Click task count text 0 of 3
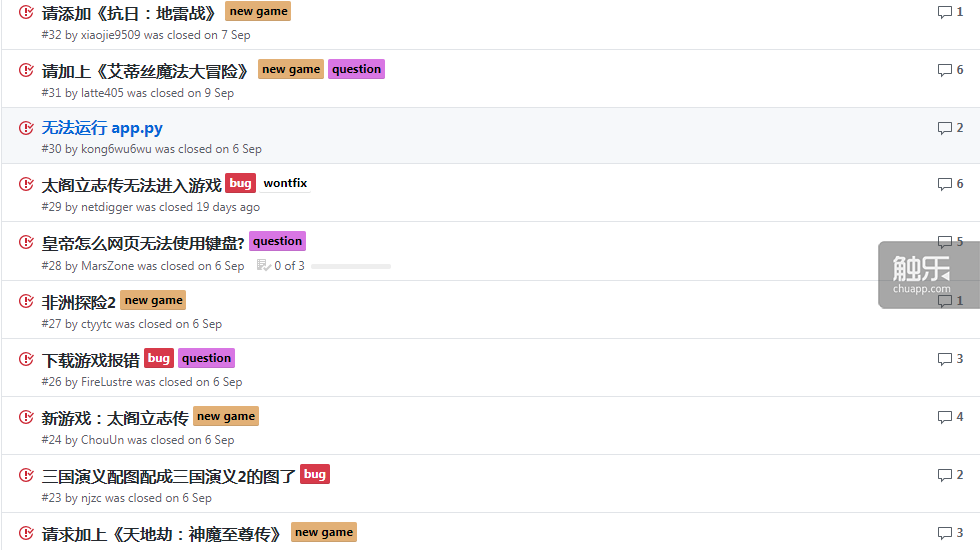Viewport: 980px width, 550px height. pyautogui.click(x=289, y=266)
